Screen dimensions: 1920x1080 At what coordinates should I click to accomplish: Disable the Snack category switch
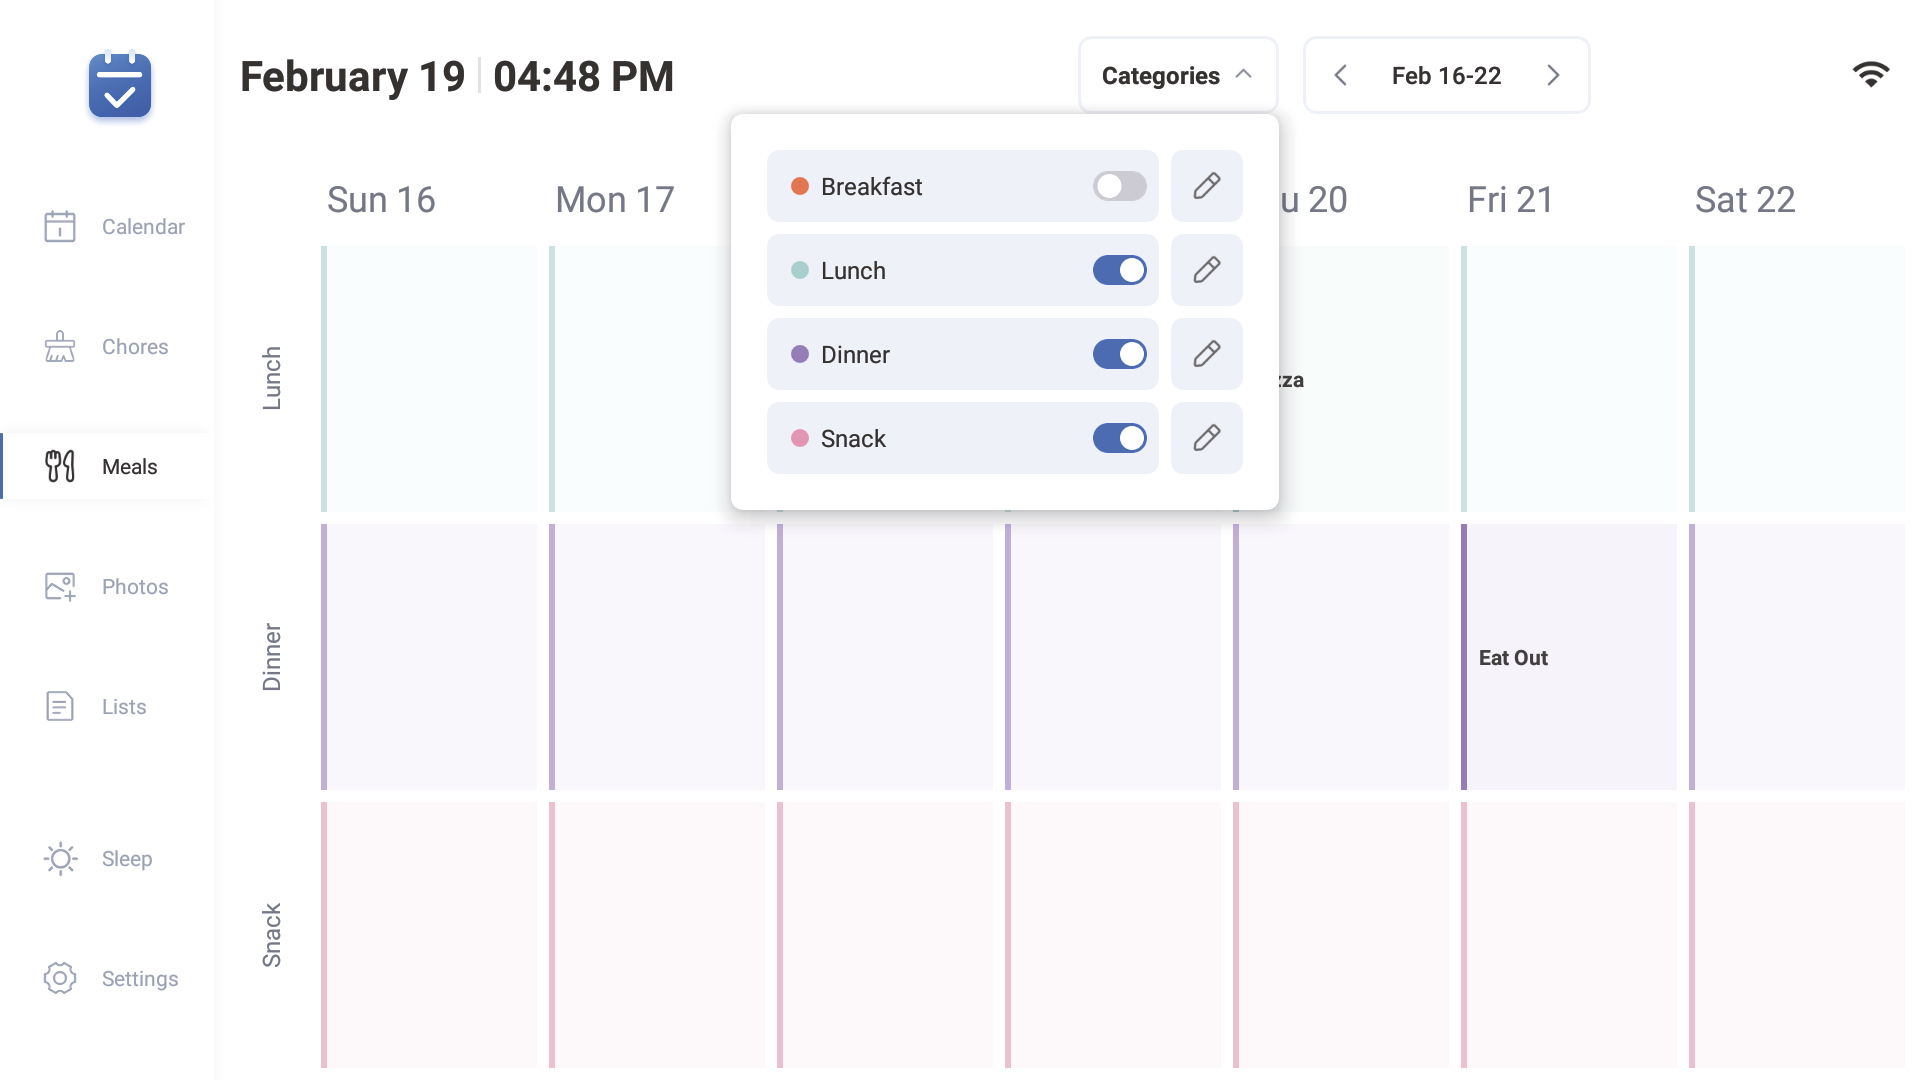point(1119,438)
